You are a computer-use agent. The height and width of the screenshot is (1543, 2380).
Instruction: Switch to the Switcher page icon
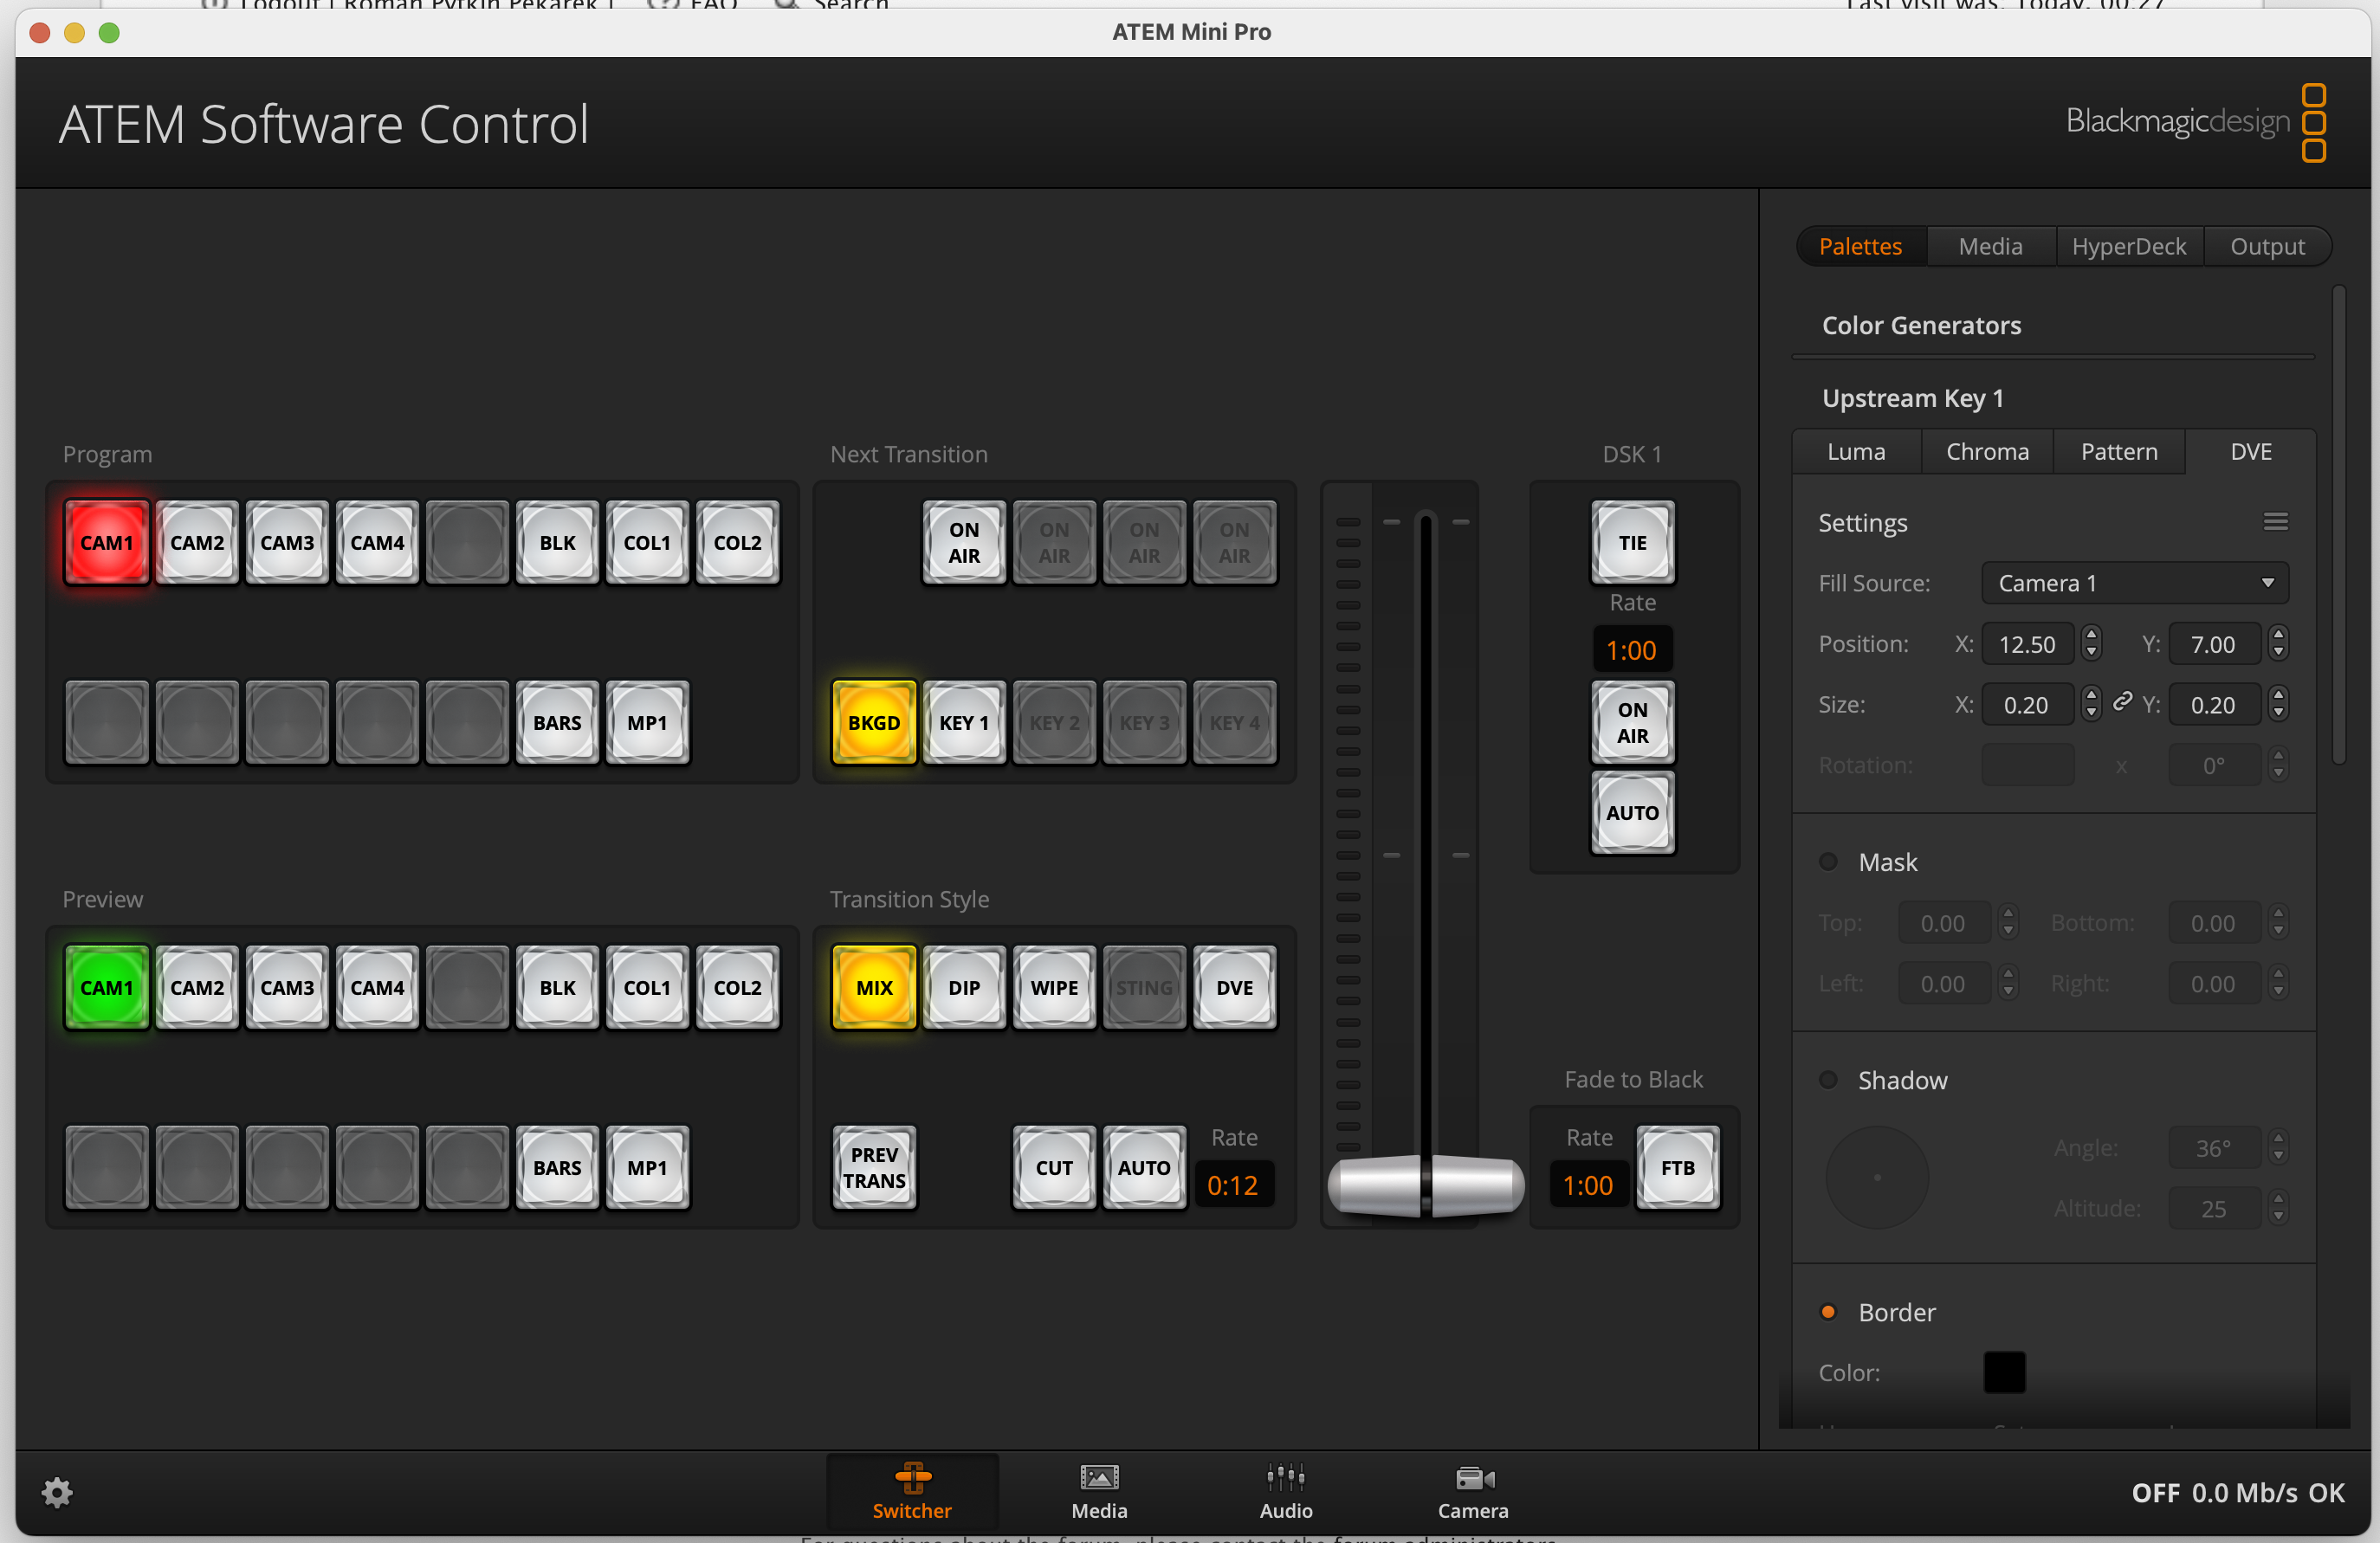click(x=912, y=1492)
